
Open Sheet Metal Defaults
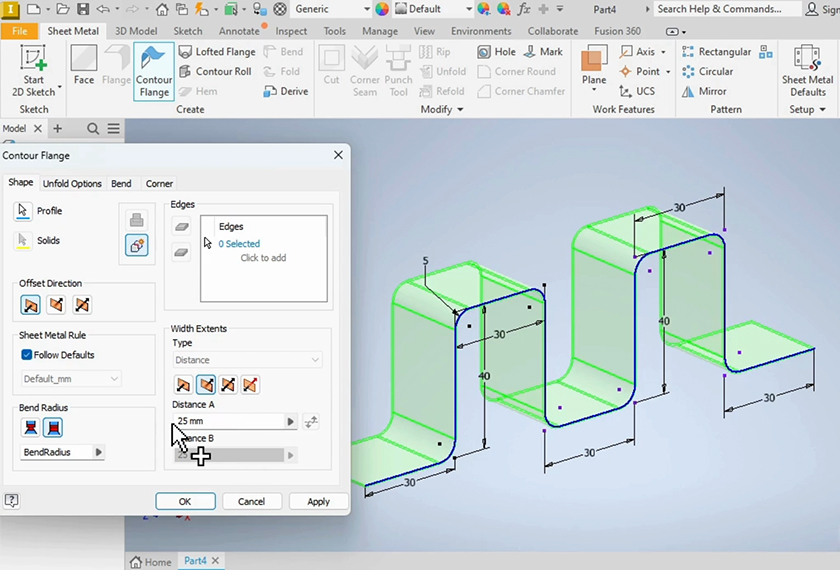tap(807, 66)
